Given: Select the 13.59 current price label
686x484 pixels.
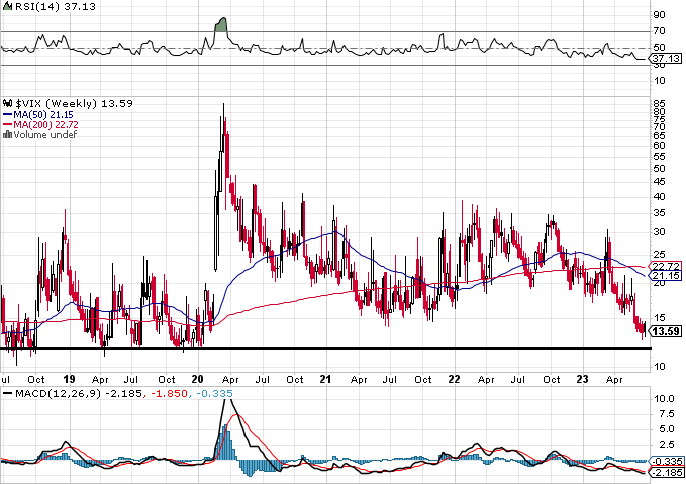Looking at the screenshot, I should coord(665,331).
